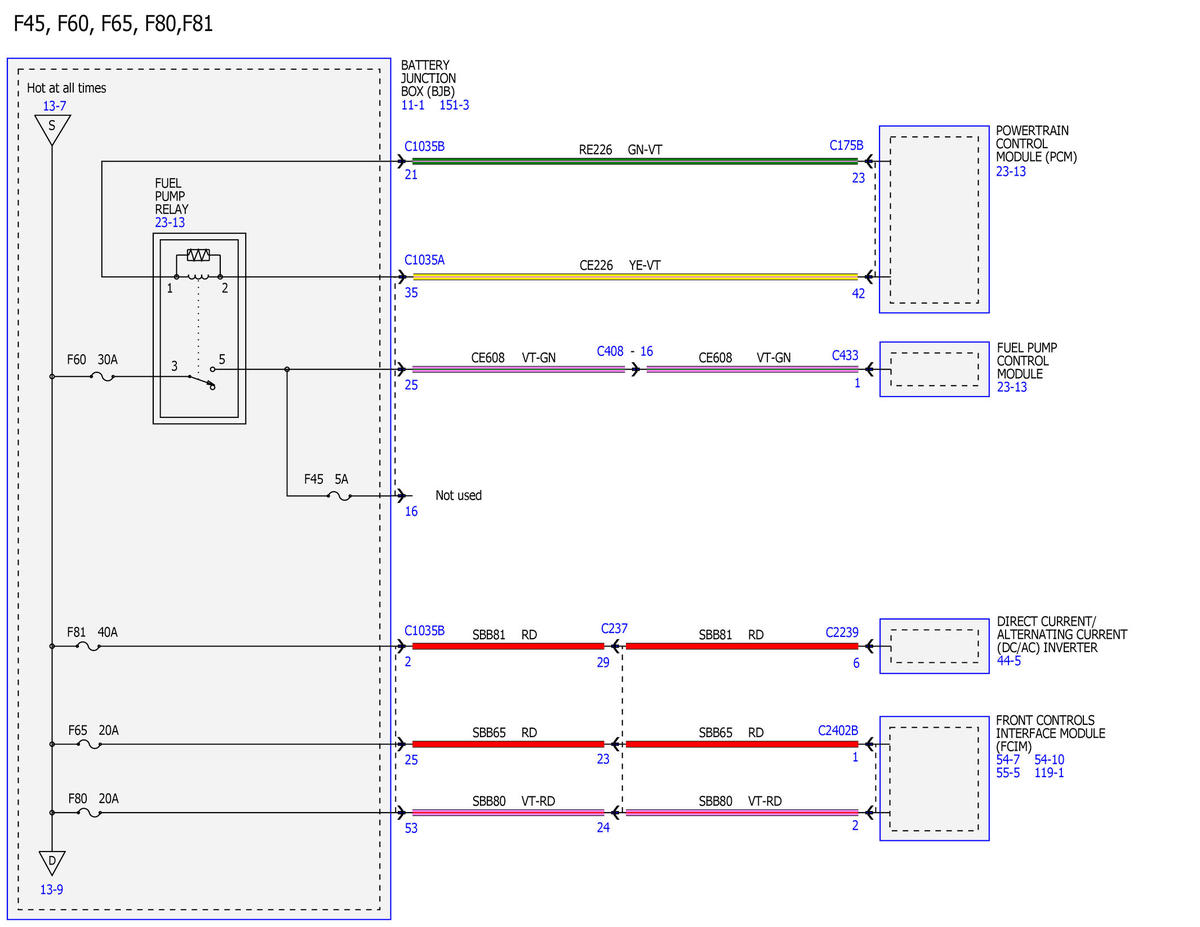This screenshot has width=1200, height=927.
Task: Select the F81 40A fuse symbol
Action: [x=88, y=647]
